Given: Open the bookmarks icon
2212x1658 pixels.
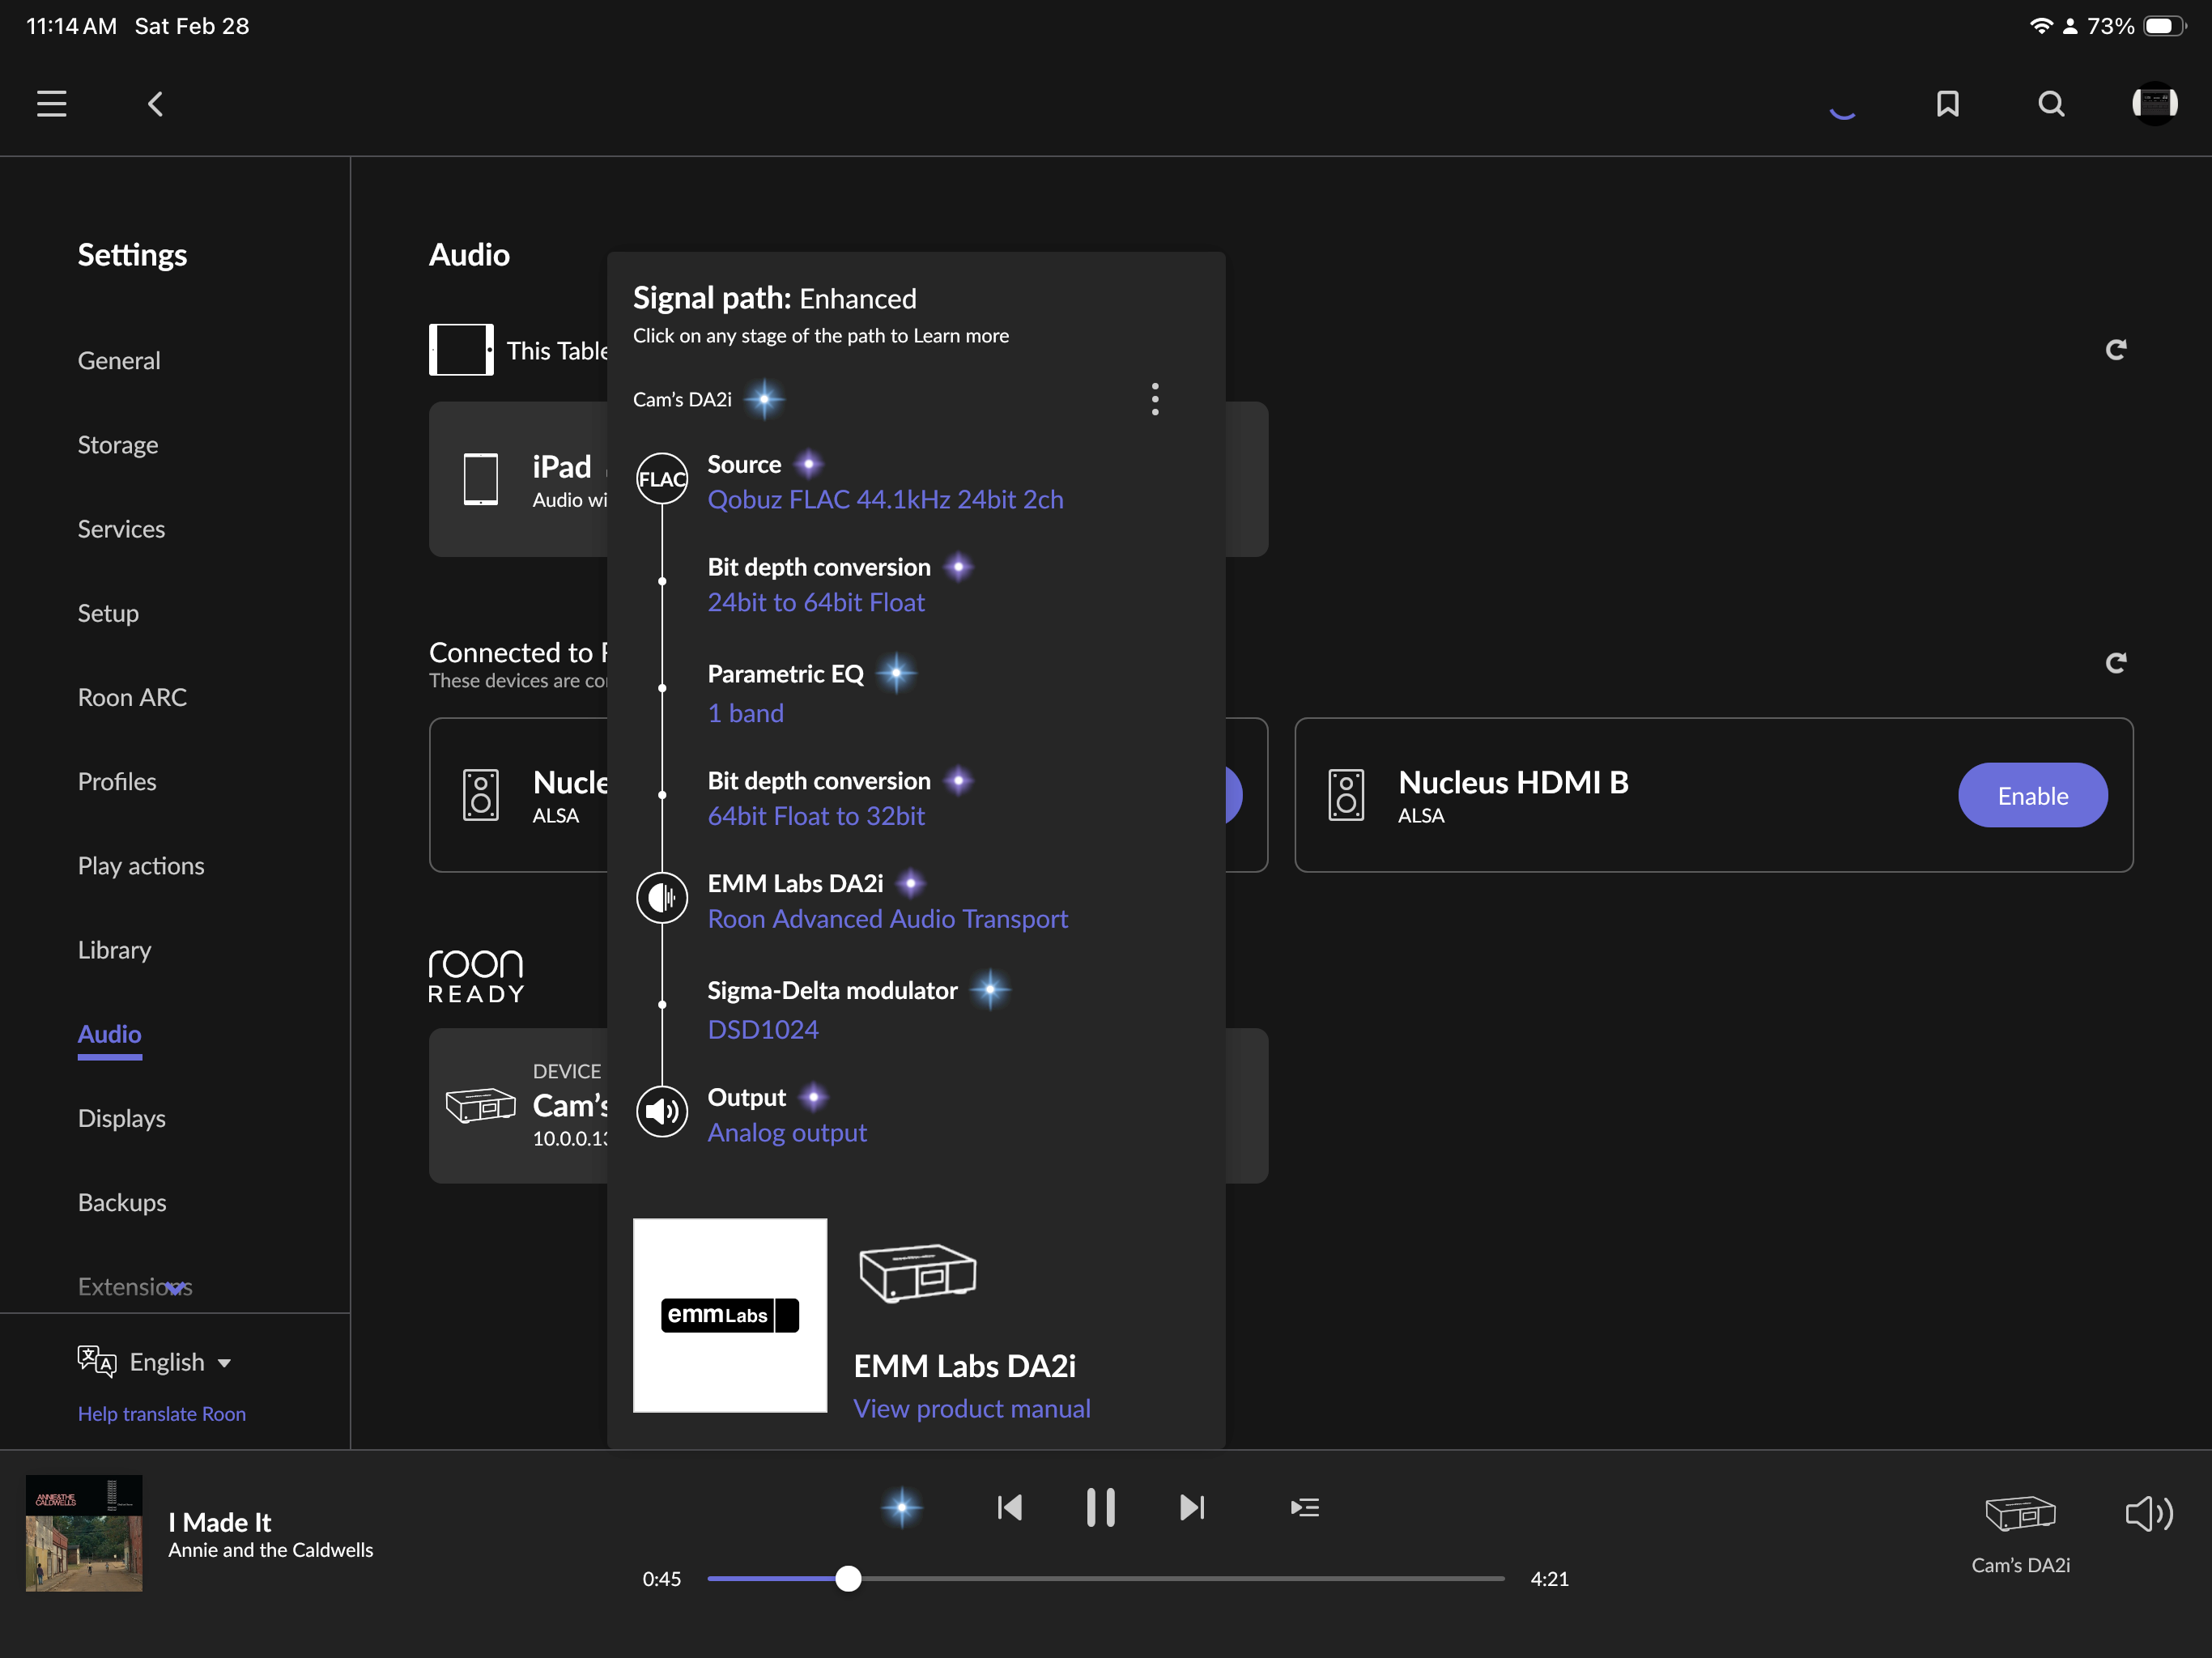Looking at the screenshot, I should coord(1947,104).
